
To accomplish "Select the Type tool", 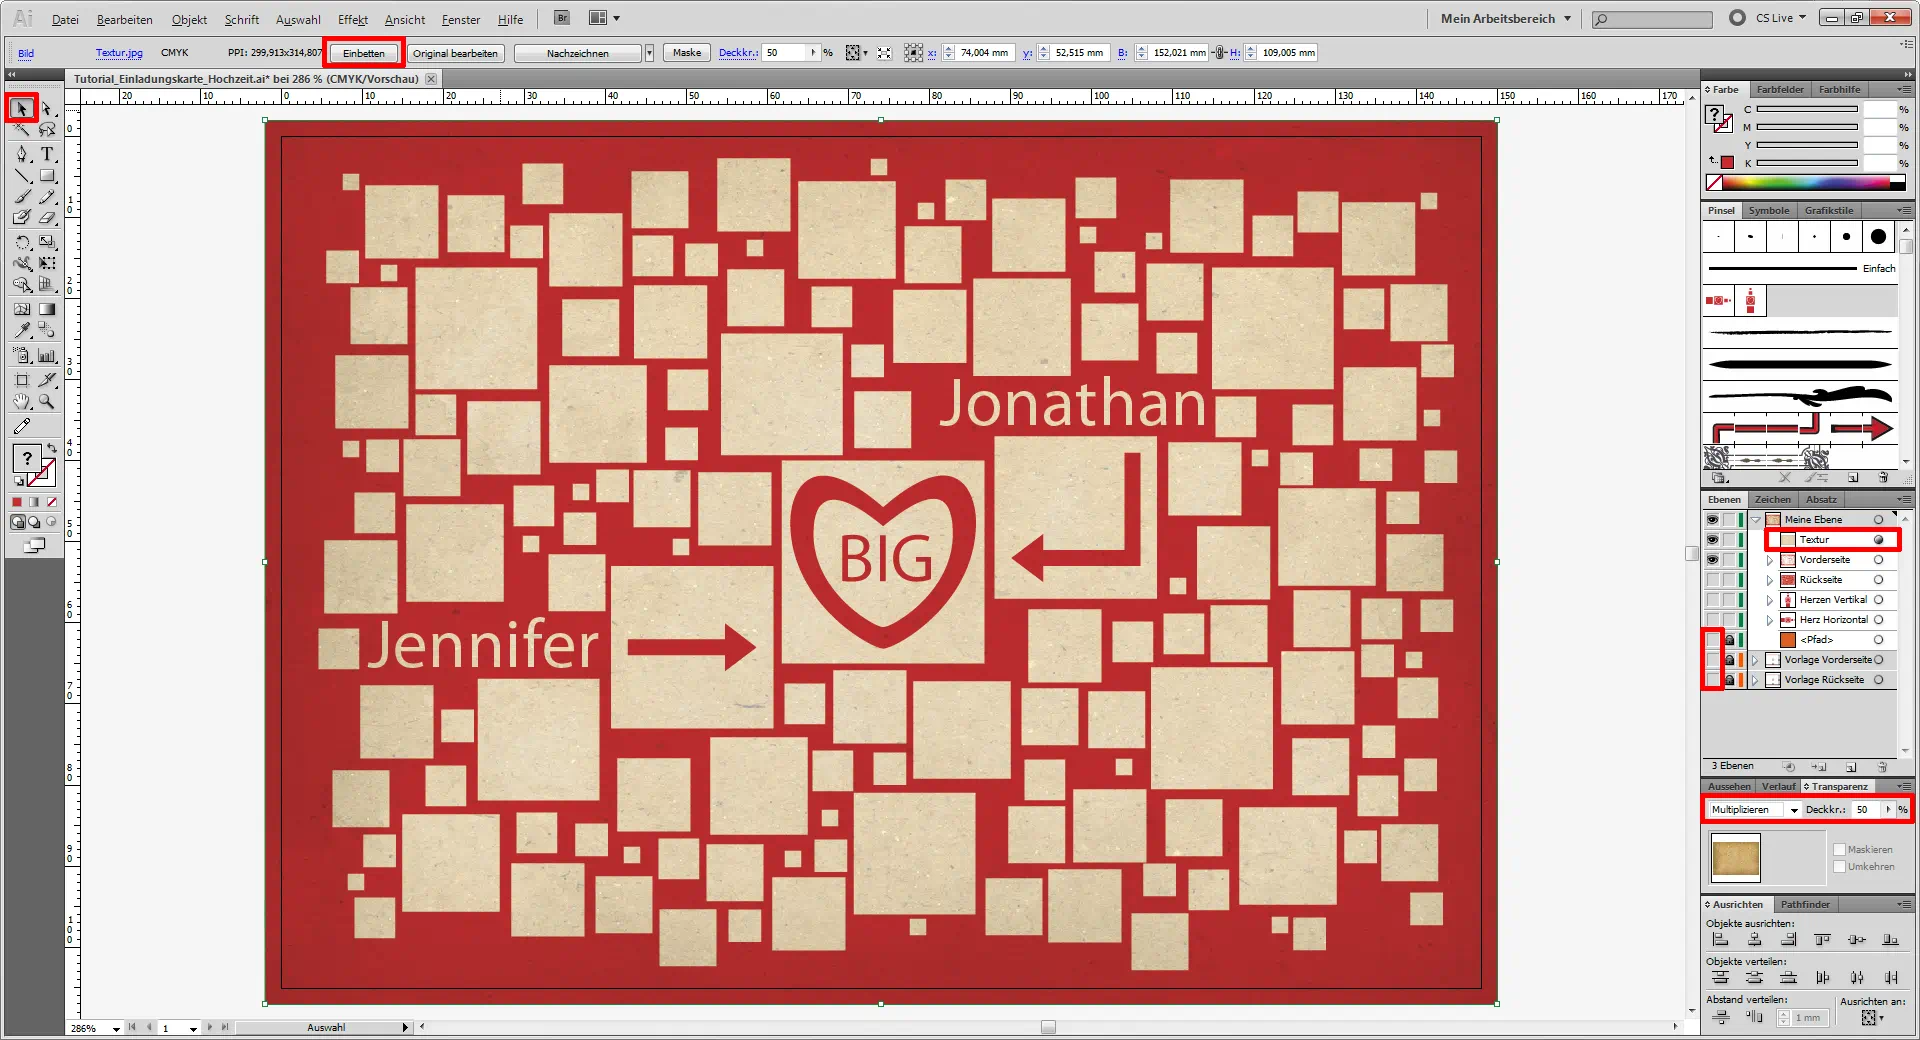I will (47, 154).
